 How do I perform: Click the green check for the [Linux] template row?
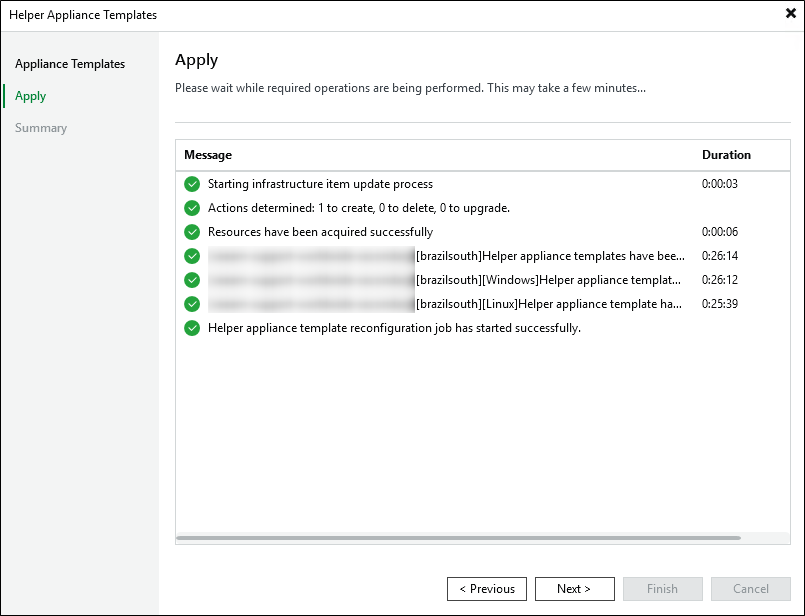click(x=192, y=304)
